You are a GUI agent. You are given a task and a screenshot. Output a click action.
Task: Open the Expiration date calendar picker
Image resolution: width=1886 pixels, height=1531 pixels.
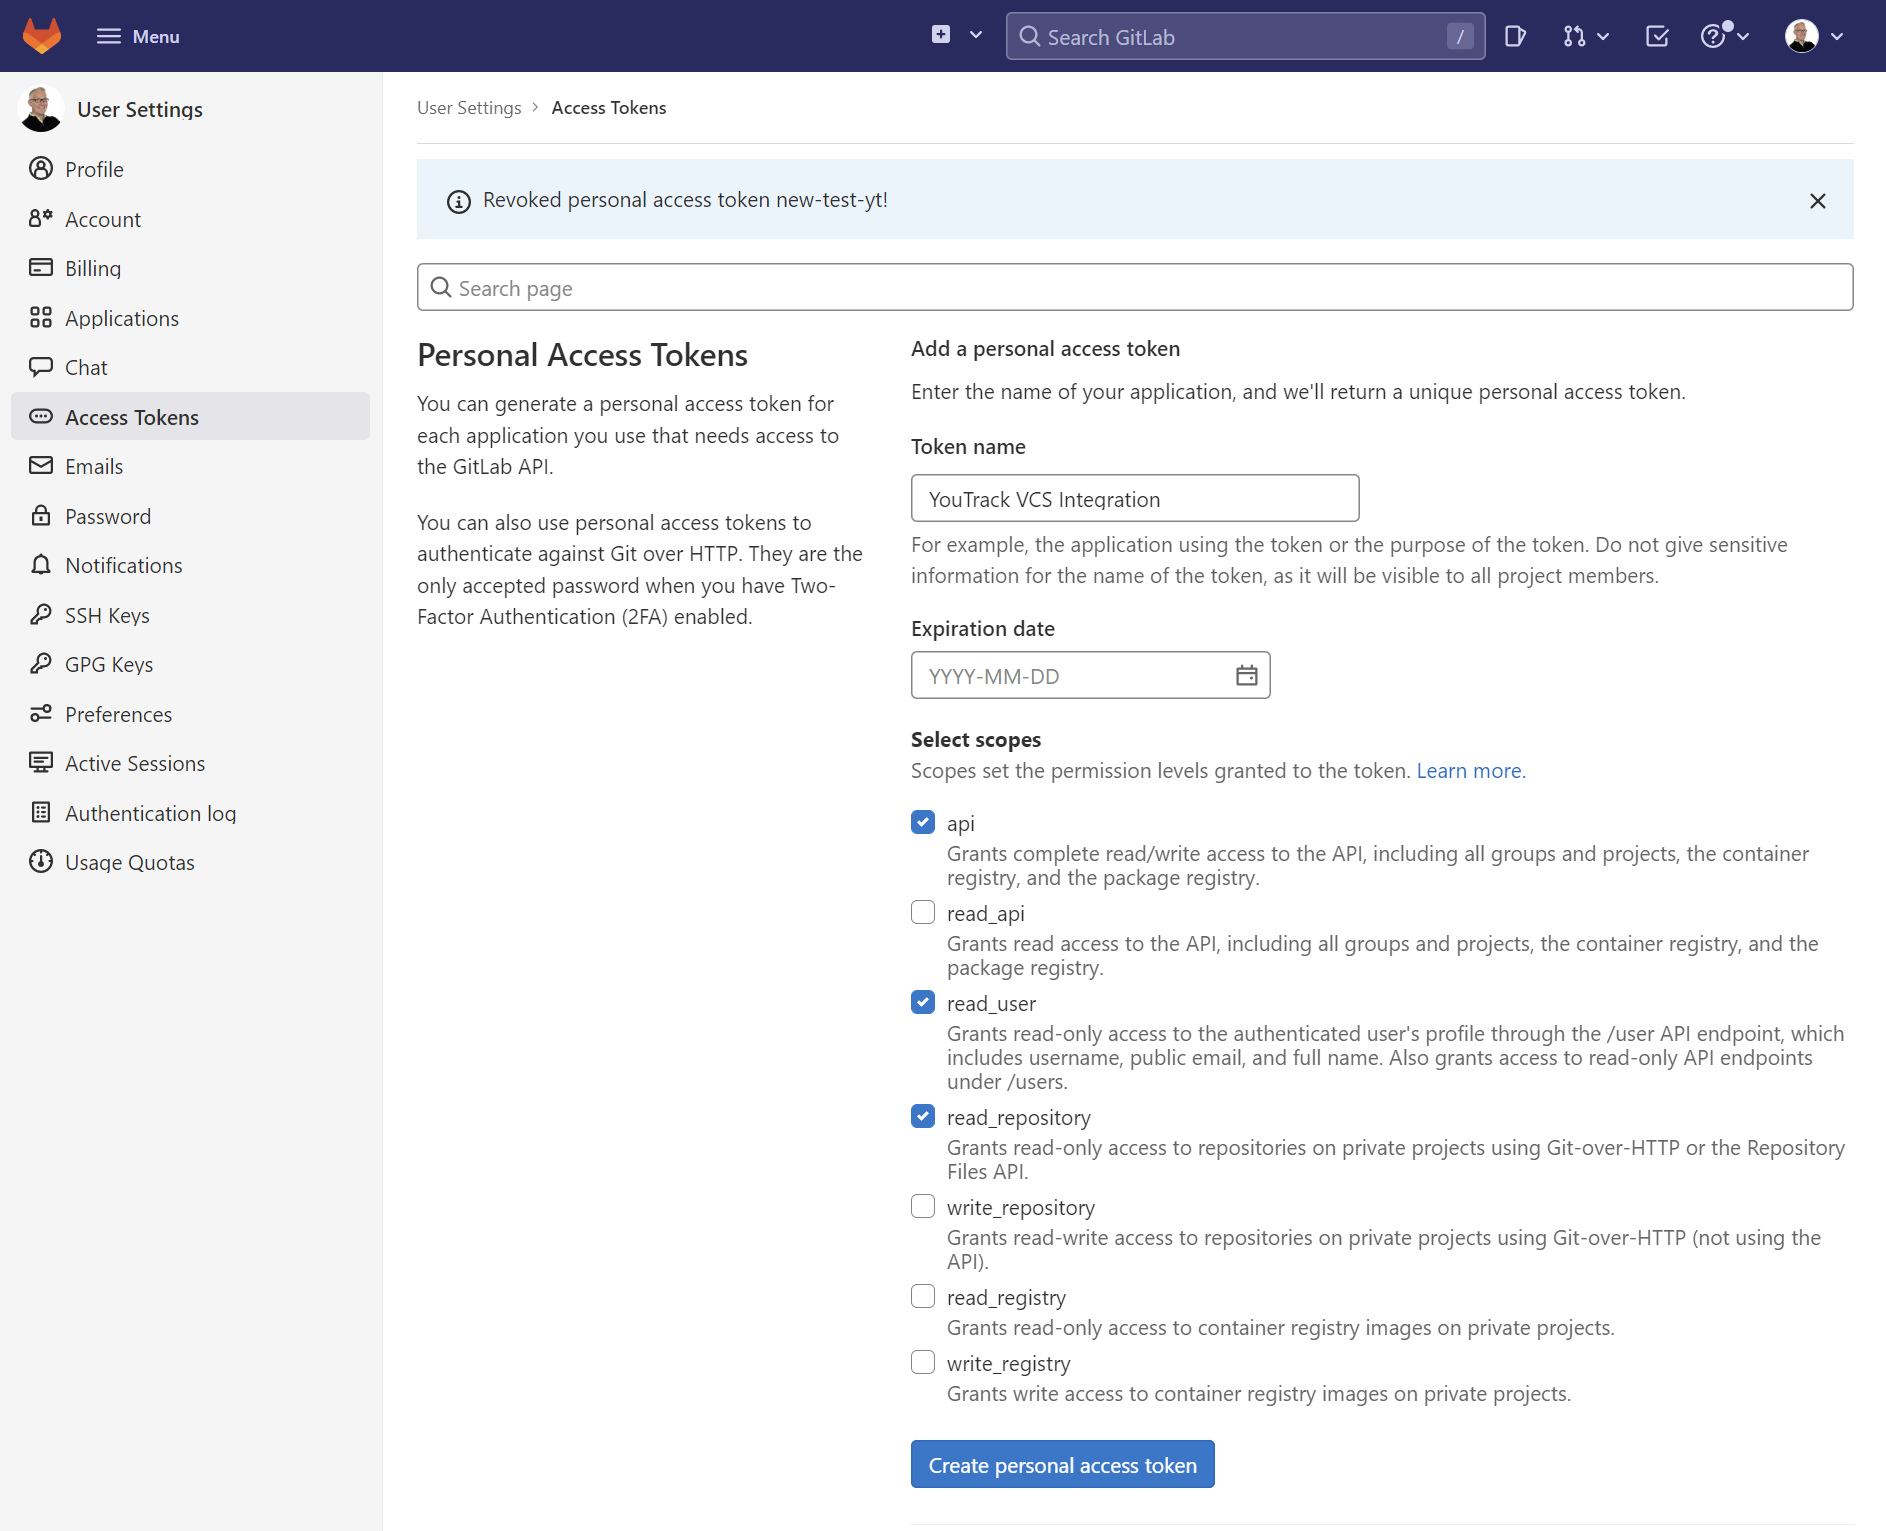[x=1246, y=675]
